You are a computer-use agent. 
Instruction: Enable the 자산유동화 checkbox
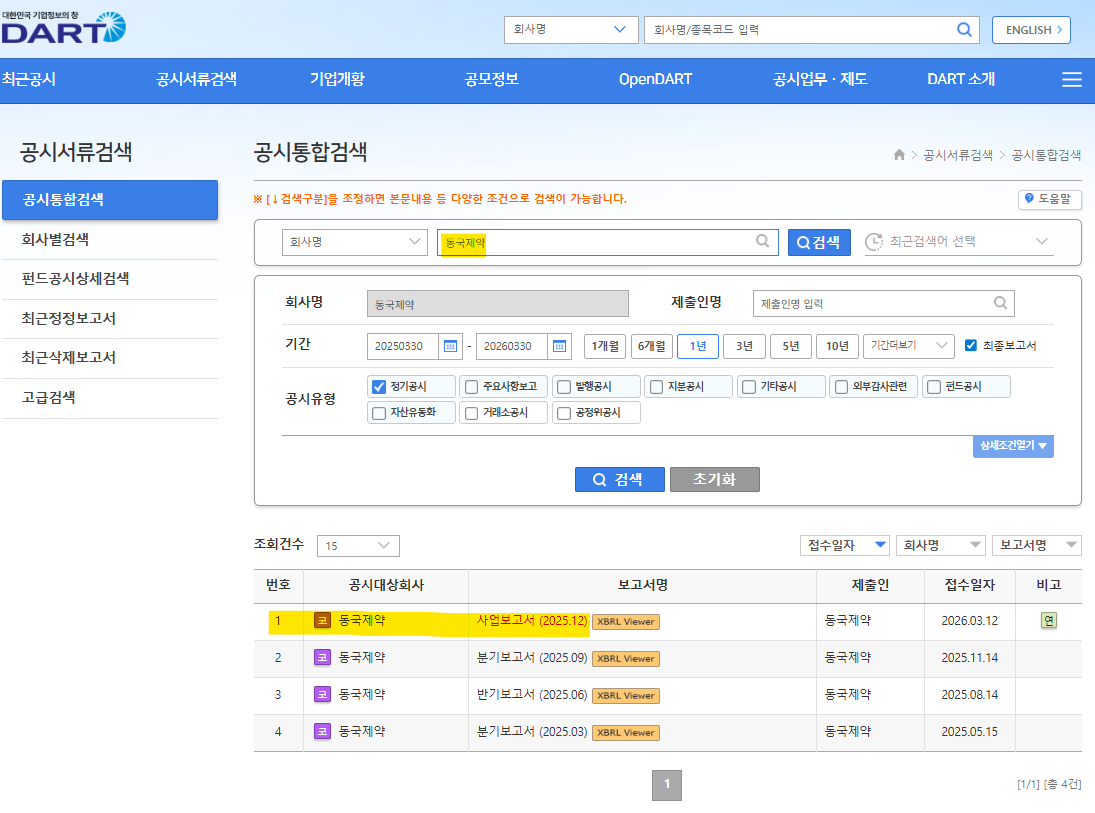coord(379,413)
